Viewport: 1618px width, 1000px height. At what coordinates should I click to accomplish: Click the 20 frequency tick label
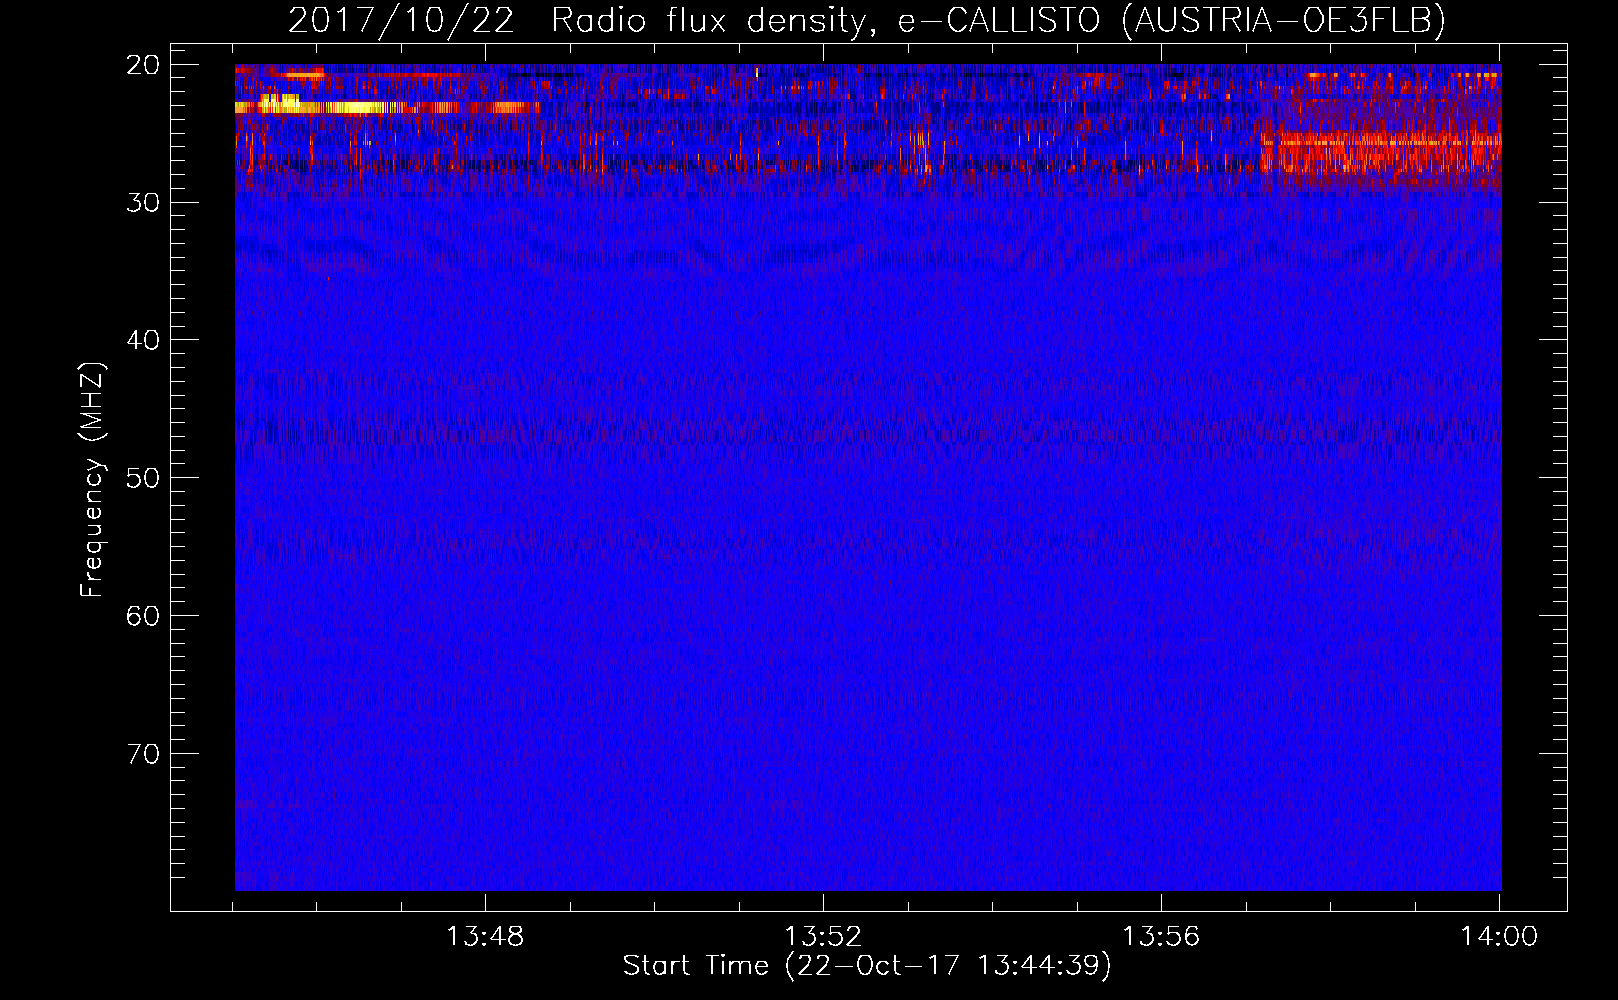coord(143,65)
